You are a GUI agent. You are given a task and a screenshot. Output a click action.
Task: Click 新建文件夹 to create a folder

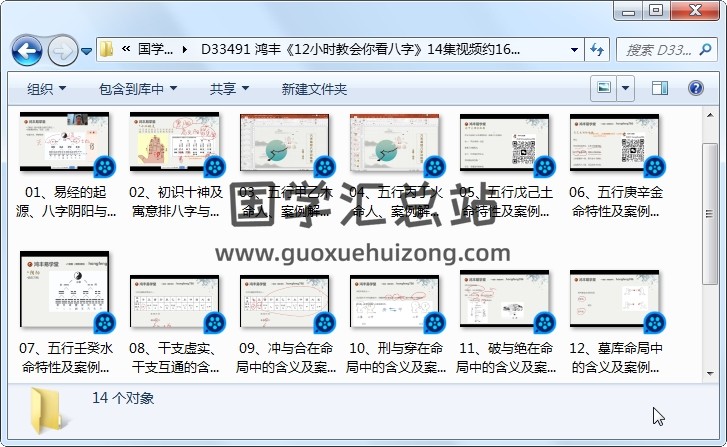(x=314, y=89)
